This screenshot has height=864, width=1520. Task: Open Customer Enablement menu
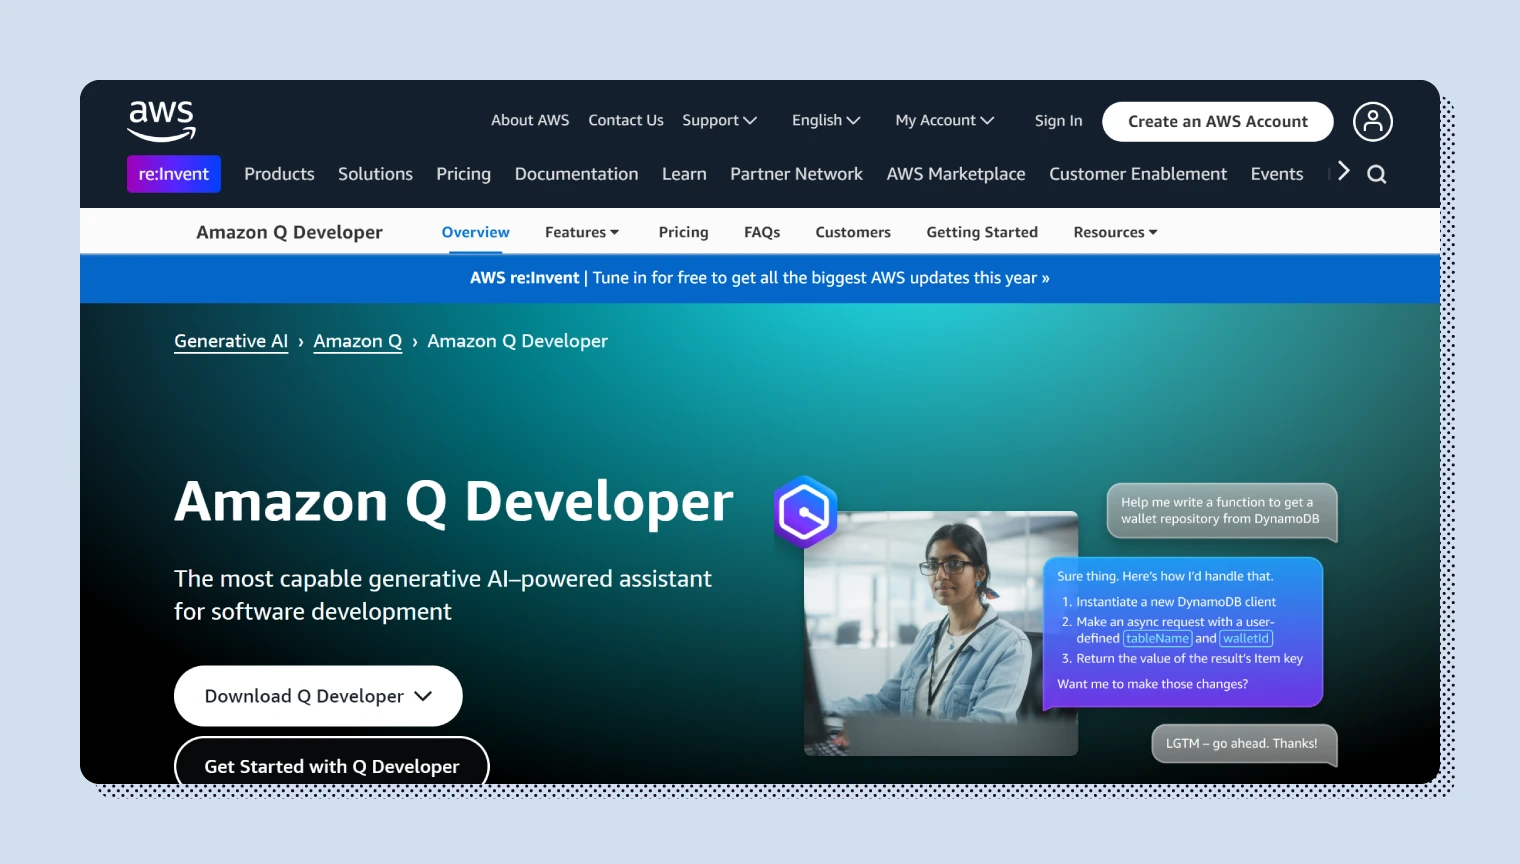(1138, 174)
